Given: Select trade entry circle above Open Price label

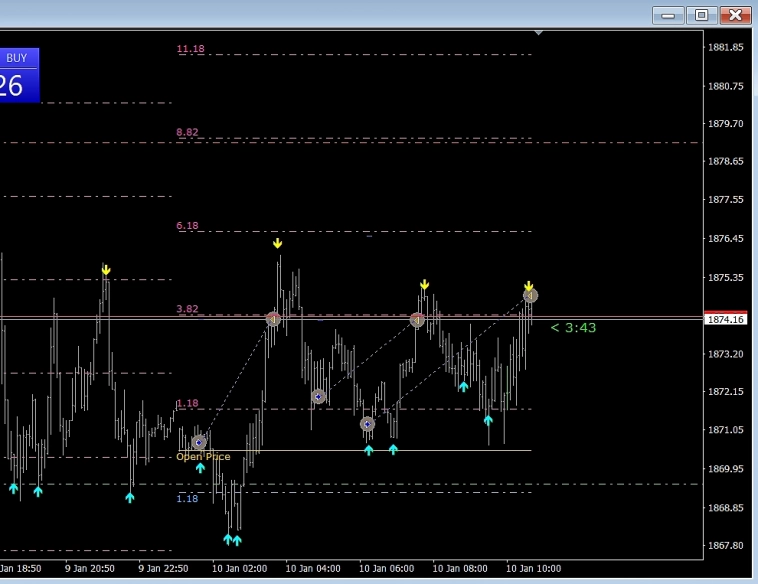Looking at the screenshot, I should point(199,442).
